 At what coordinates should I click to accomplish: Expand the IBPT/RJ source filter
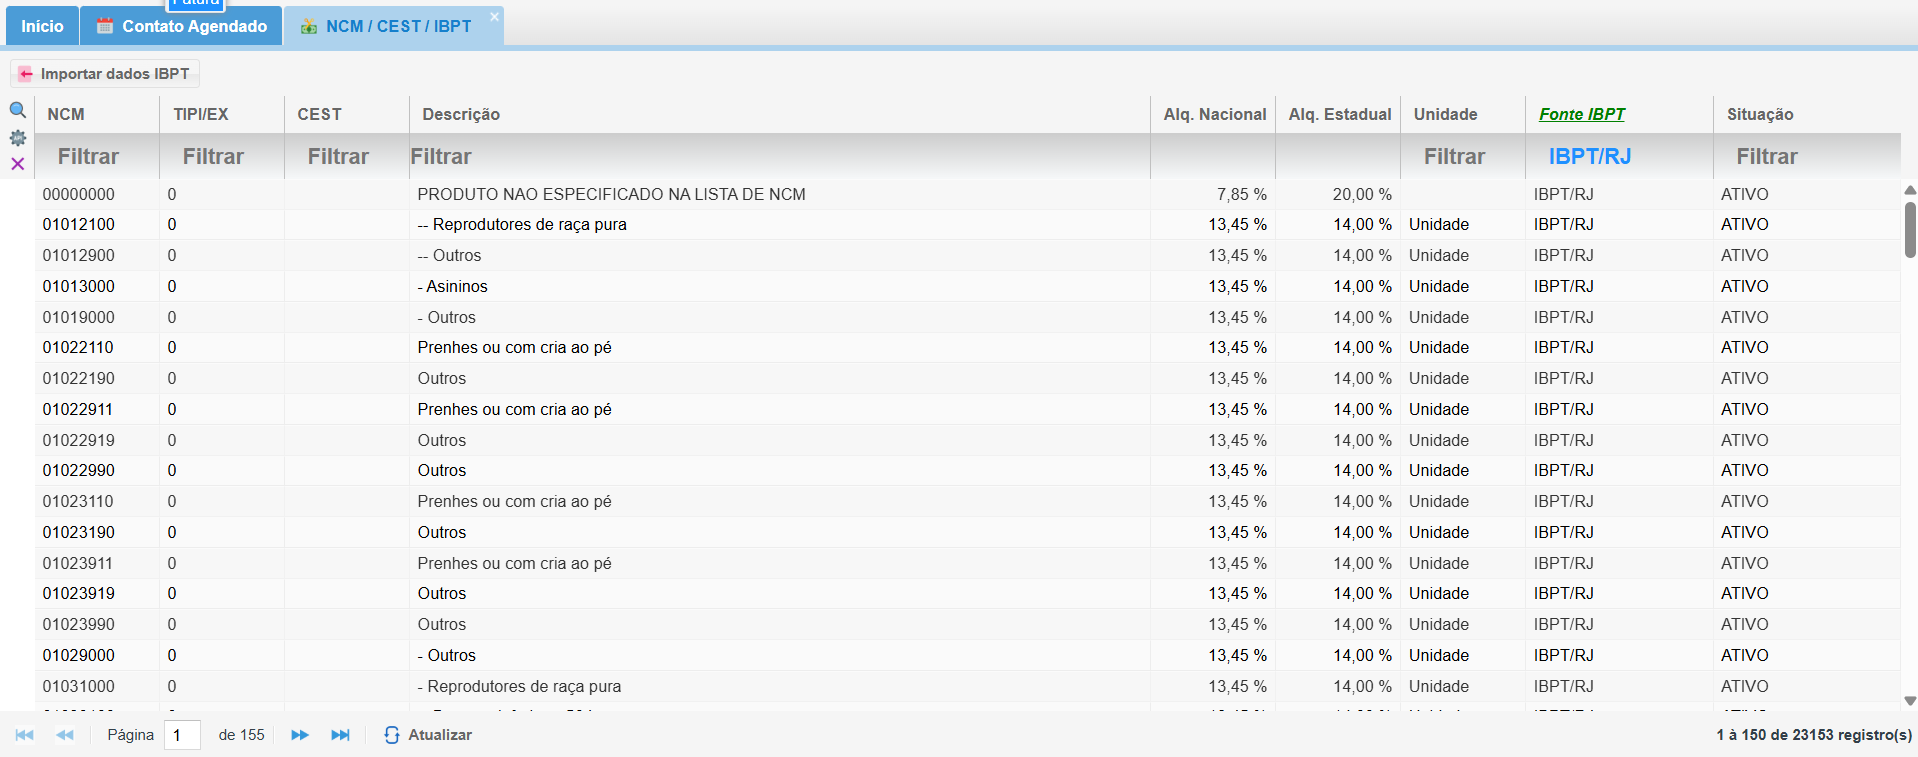pos(1589,157)
